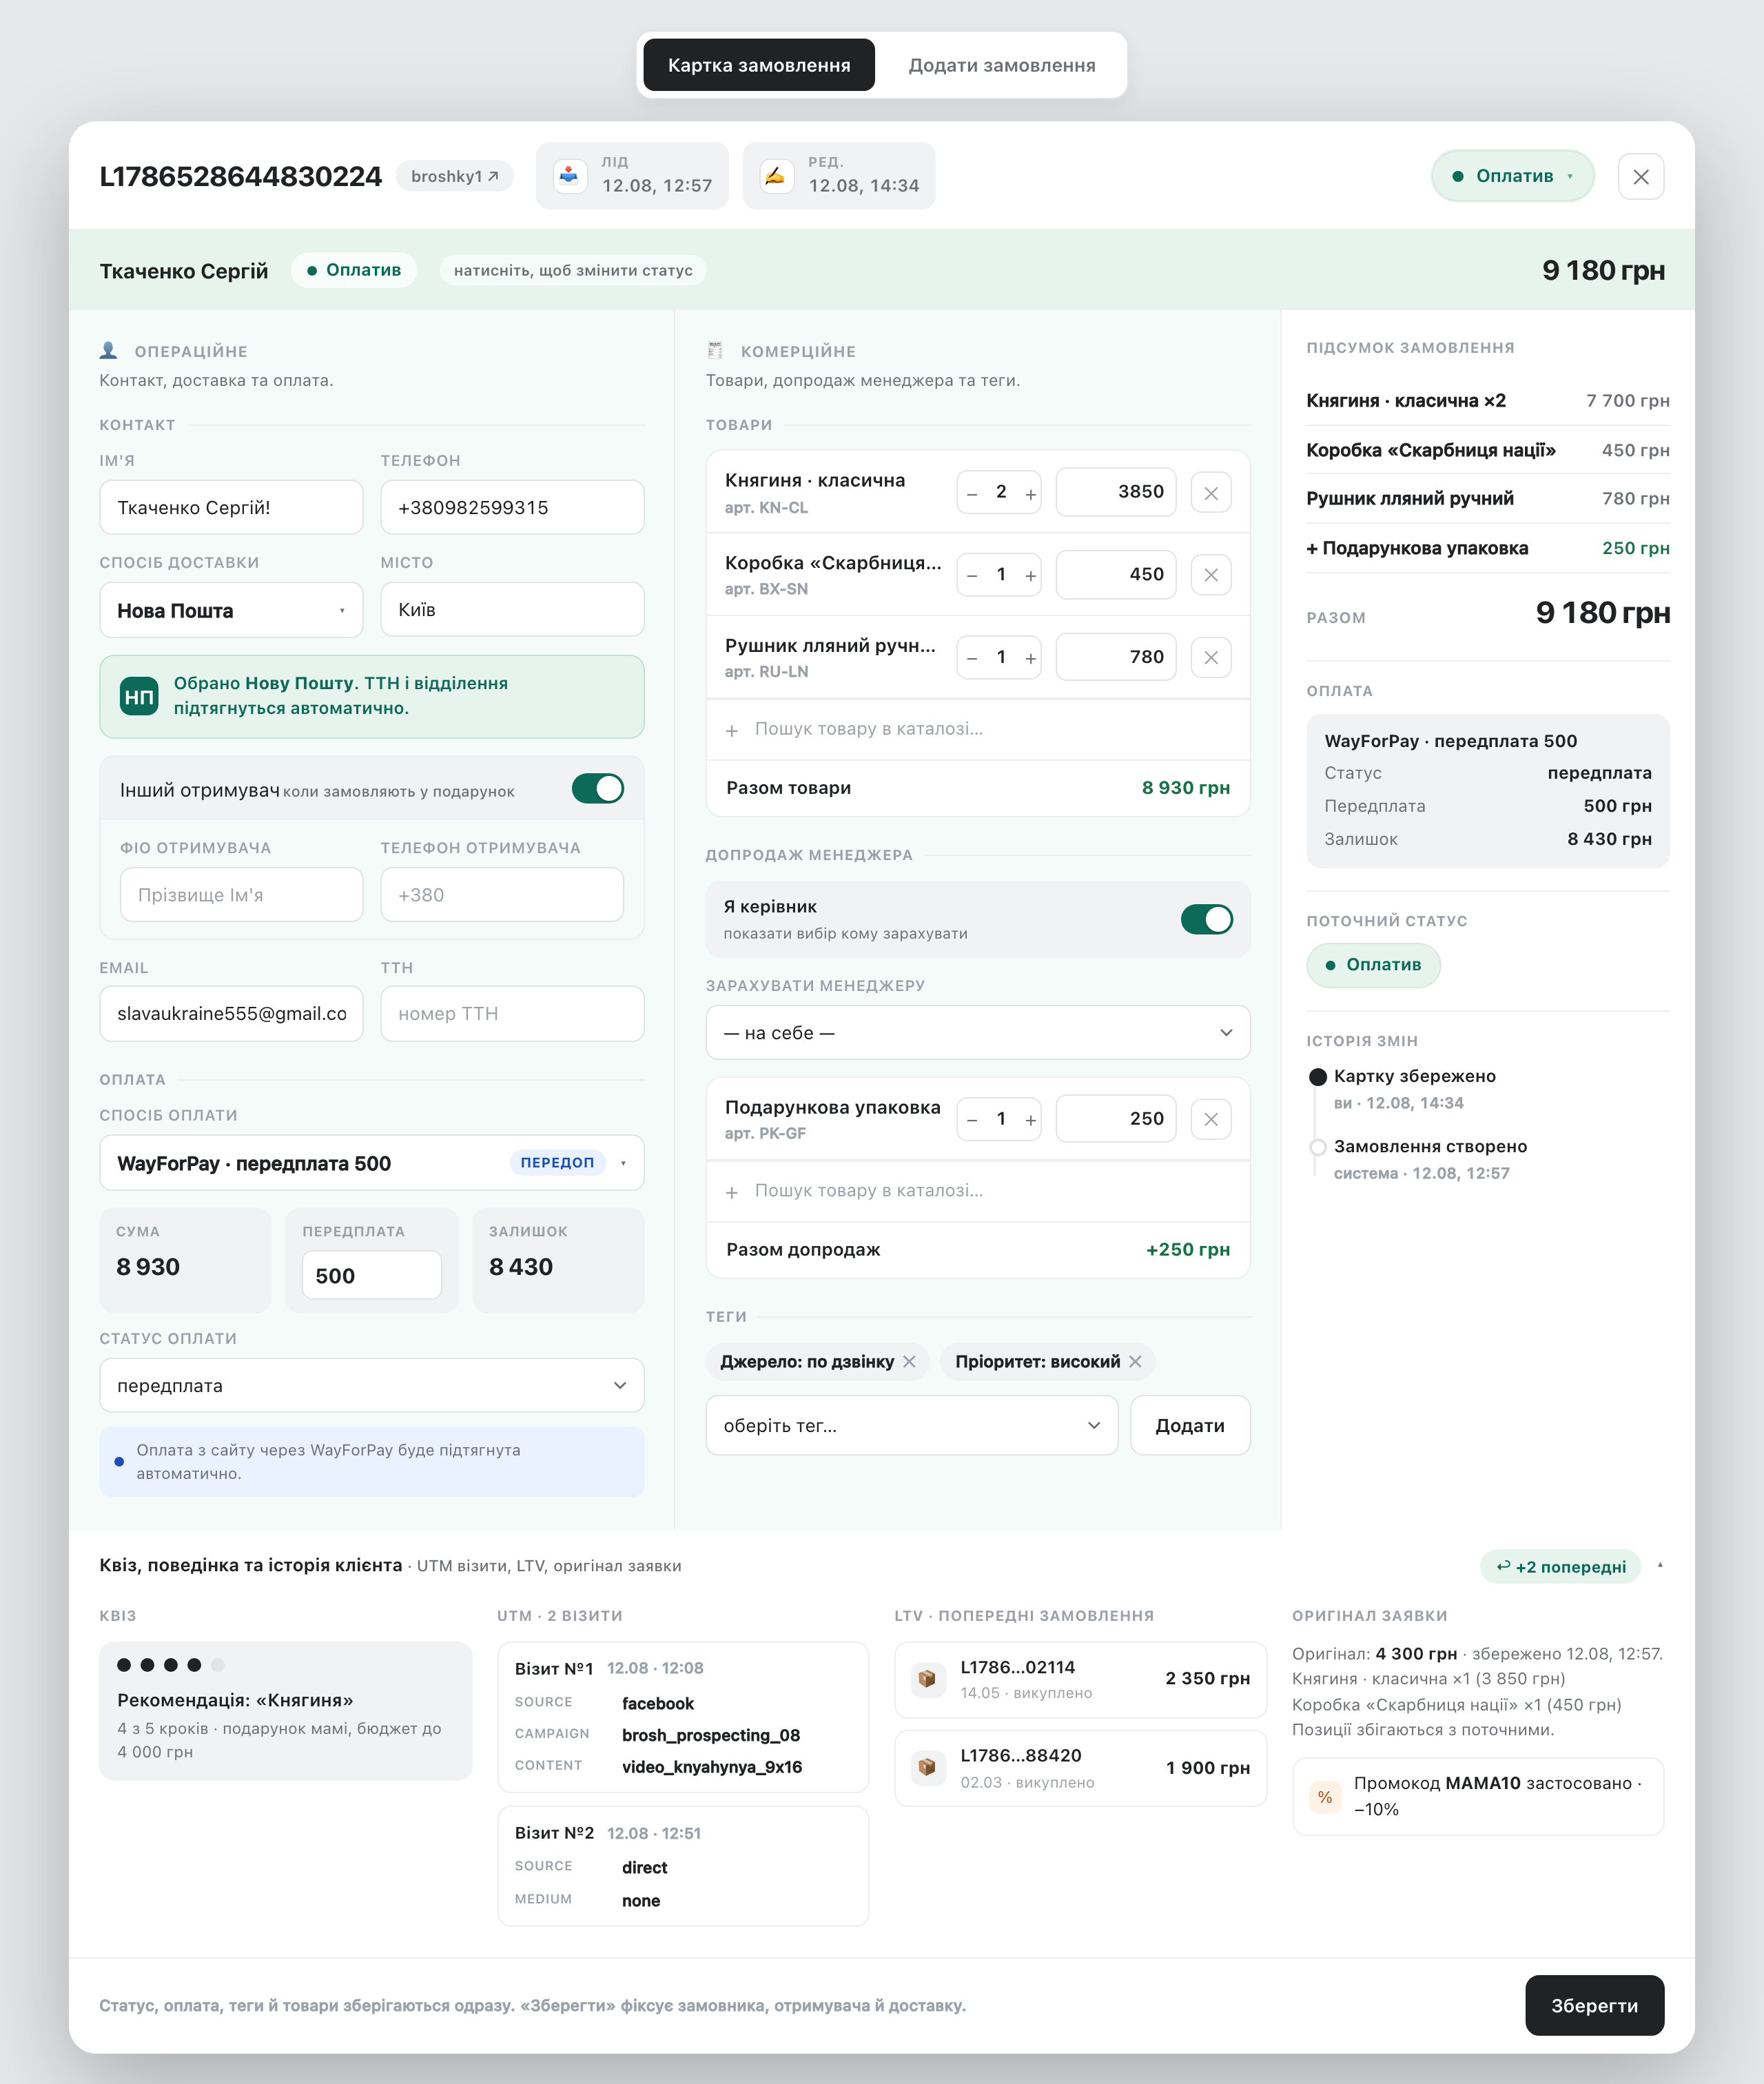Switch to Додати замовлення tab

[1001, 65]
